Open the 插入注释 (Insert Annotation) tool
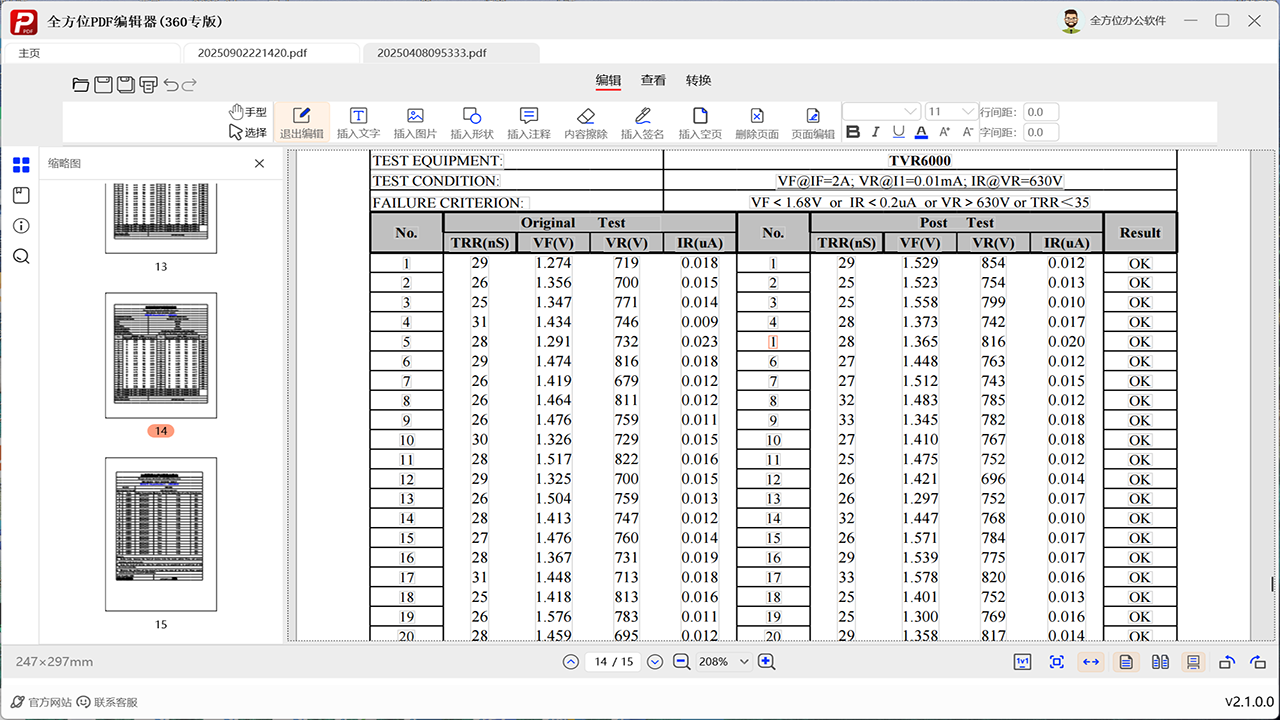This screenshot has height=720, width=1280. [528, 122]
